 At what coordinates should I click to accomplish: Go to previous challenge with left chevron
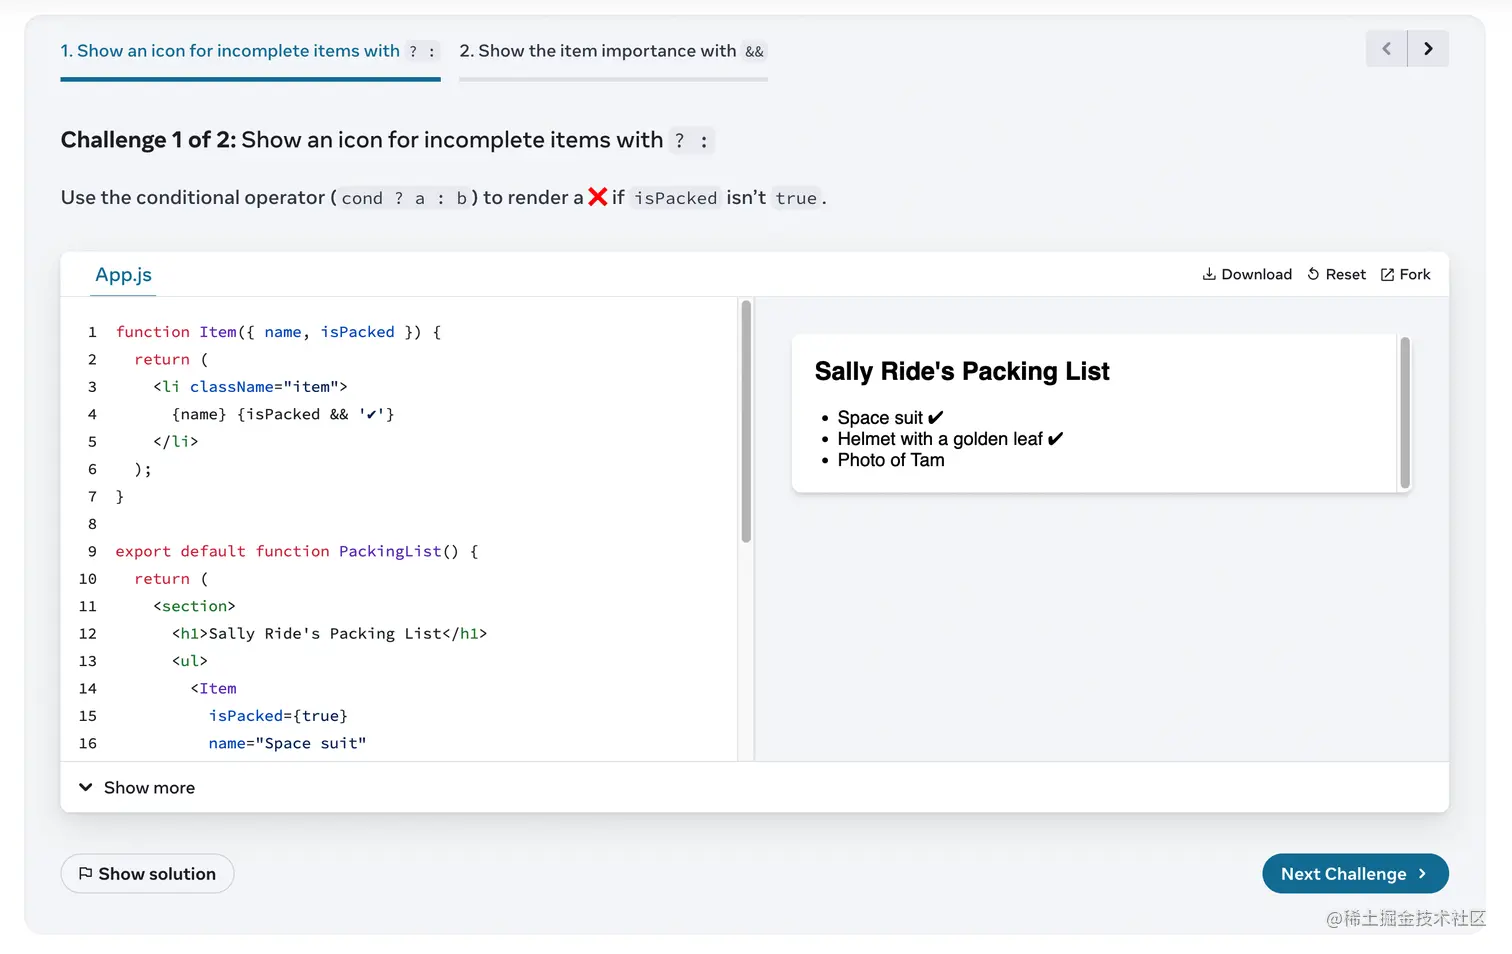[1386, 49]
